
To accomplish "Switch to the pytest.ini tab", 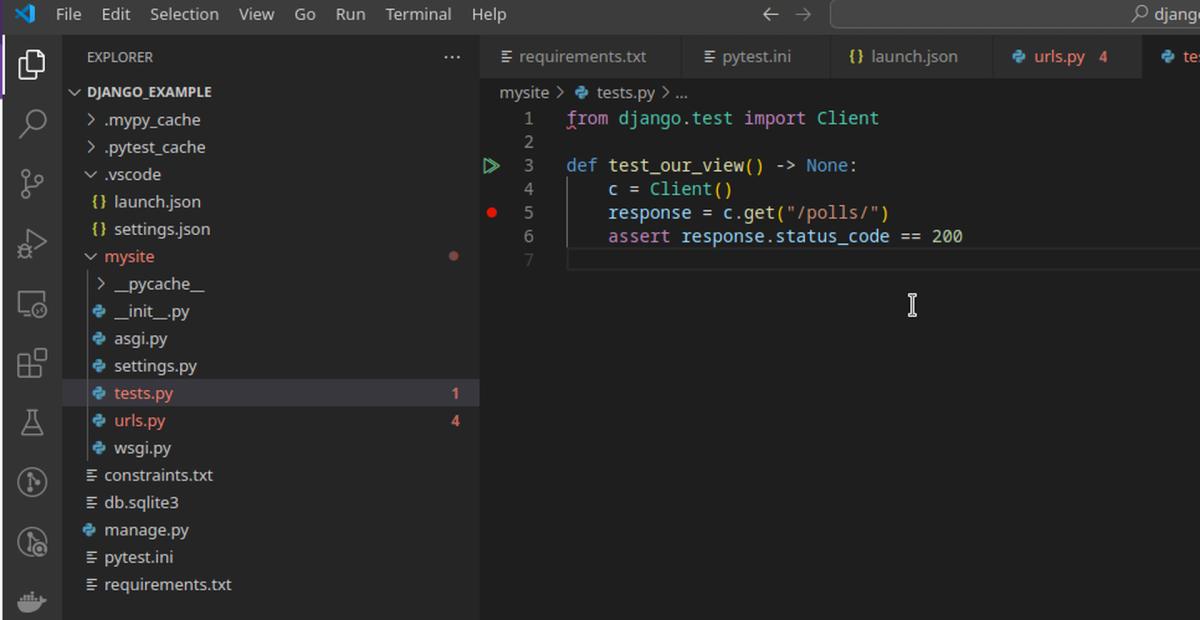I will click(755, 56).
